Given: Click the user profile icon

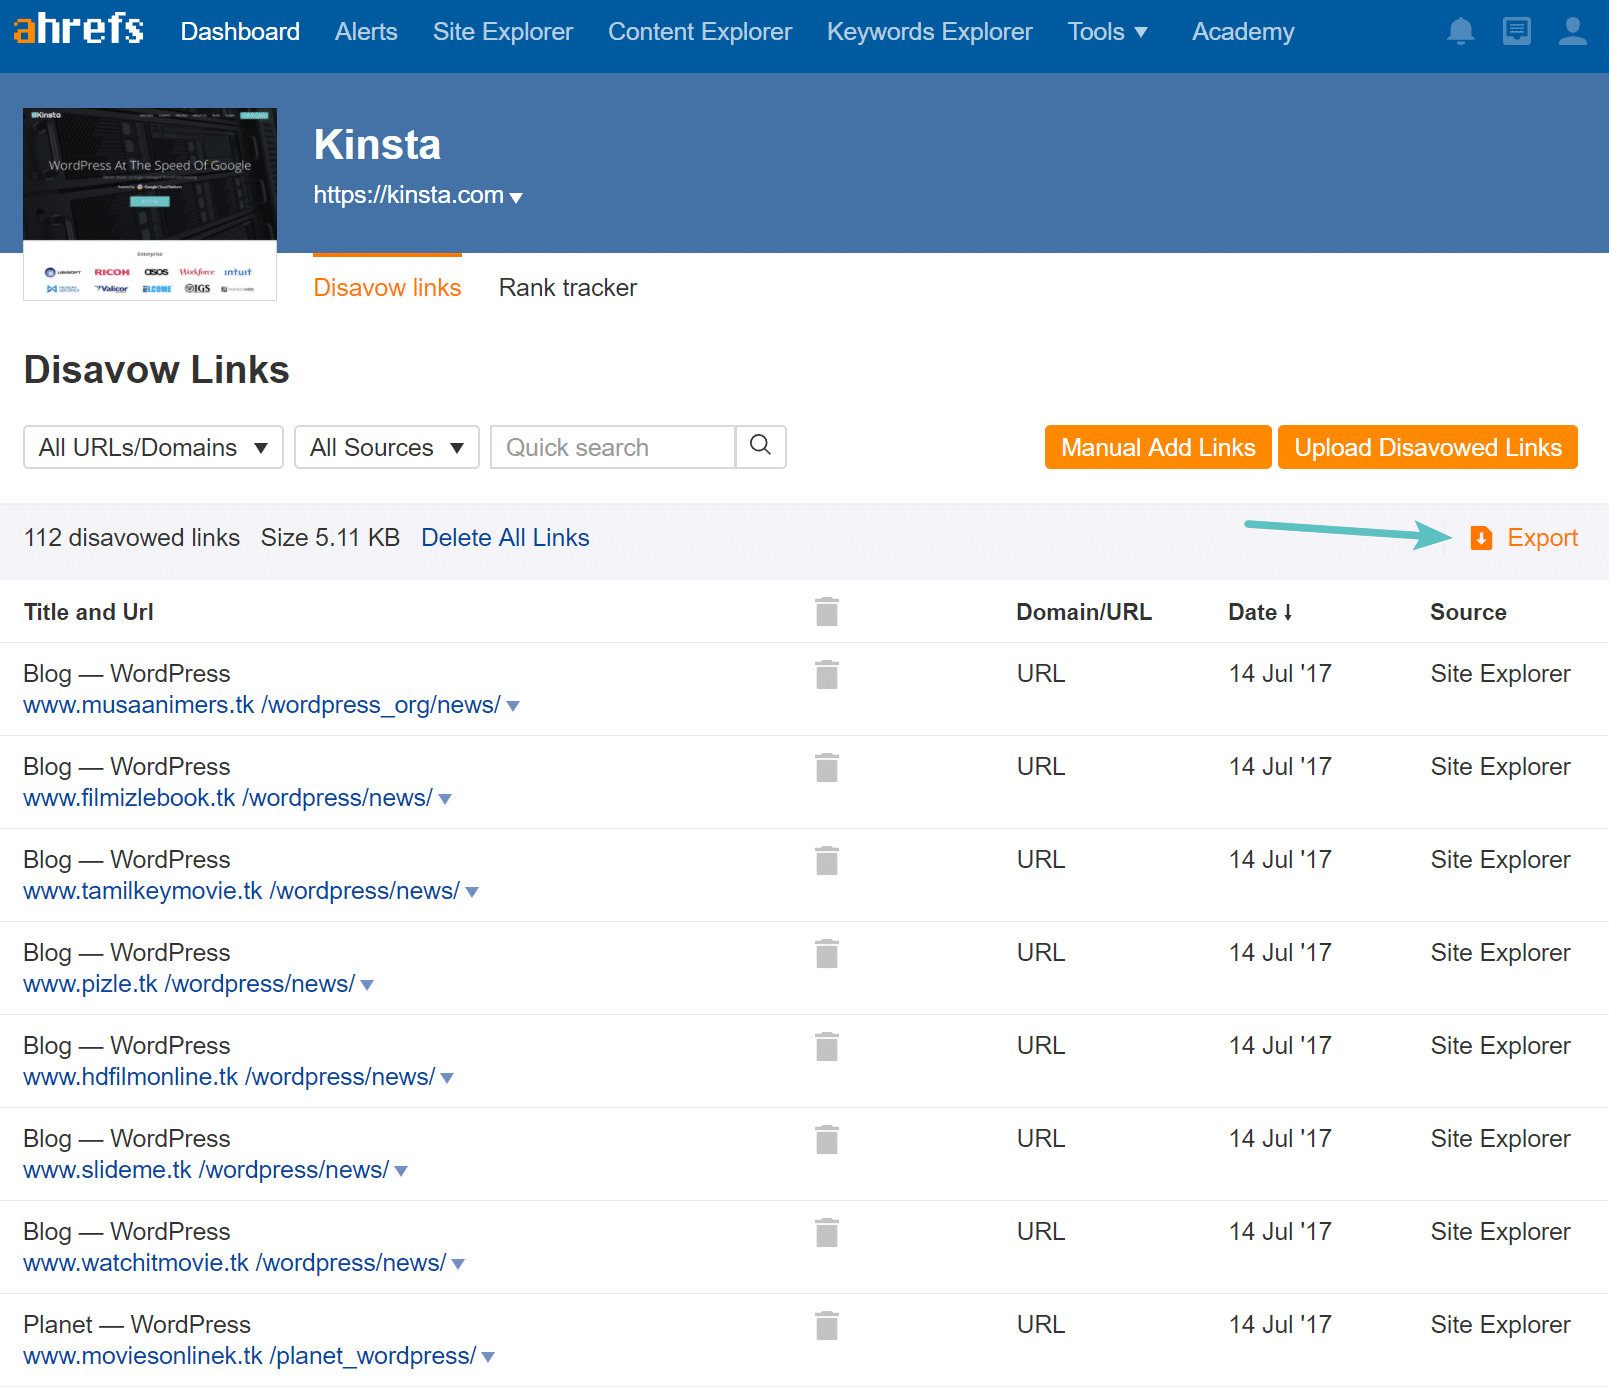Looking at the screenshot, I should point(1572,31).
